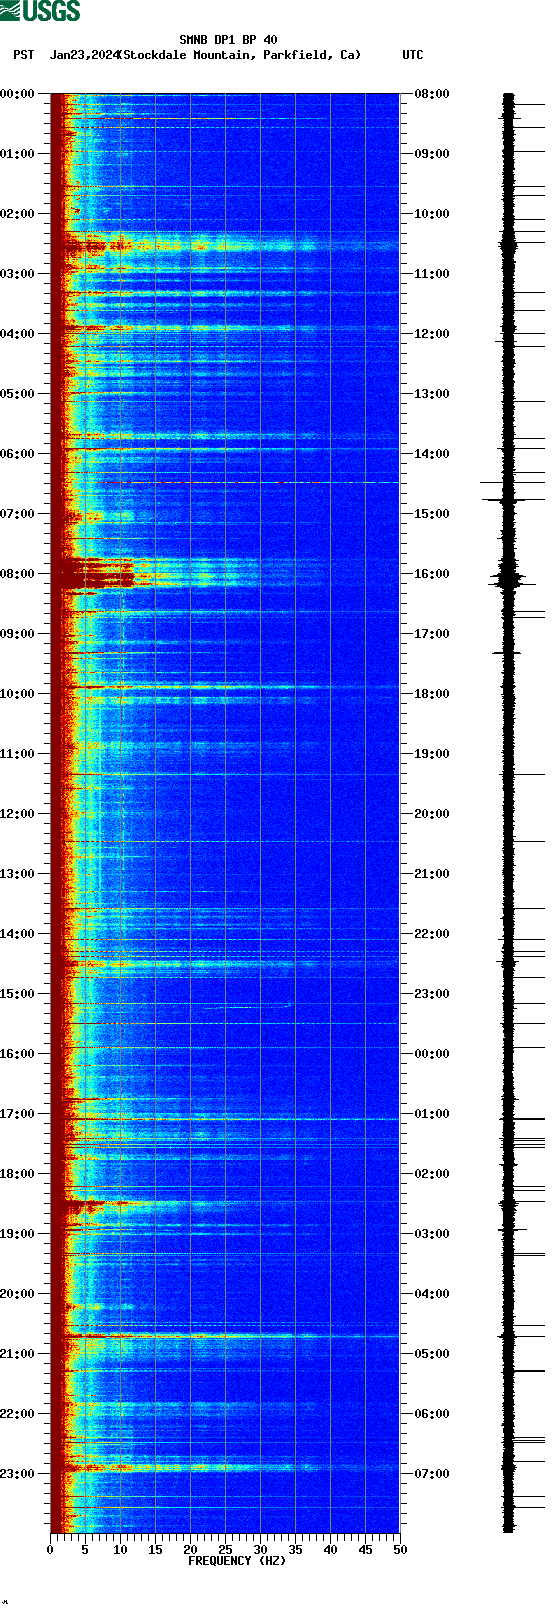Screen dimensions: 552x1613
Task: Click the PST '08:00' time label
Action: coord(18,574)
